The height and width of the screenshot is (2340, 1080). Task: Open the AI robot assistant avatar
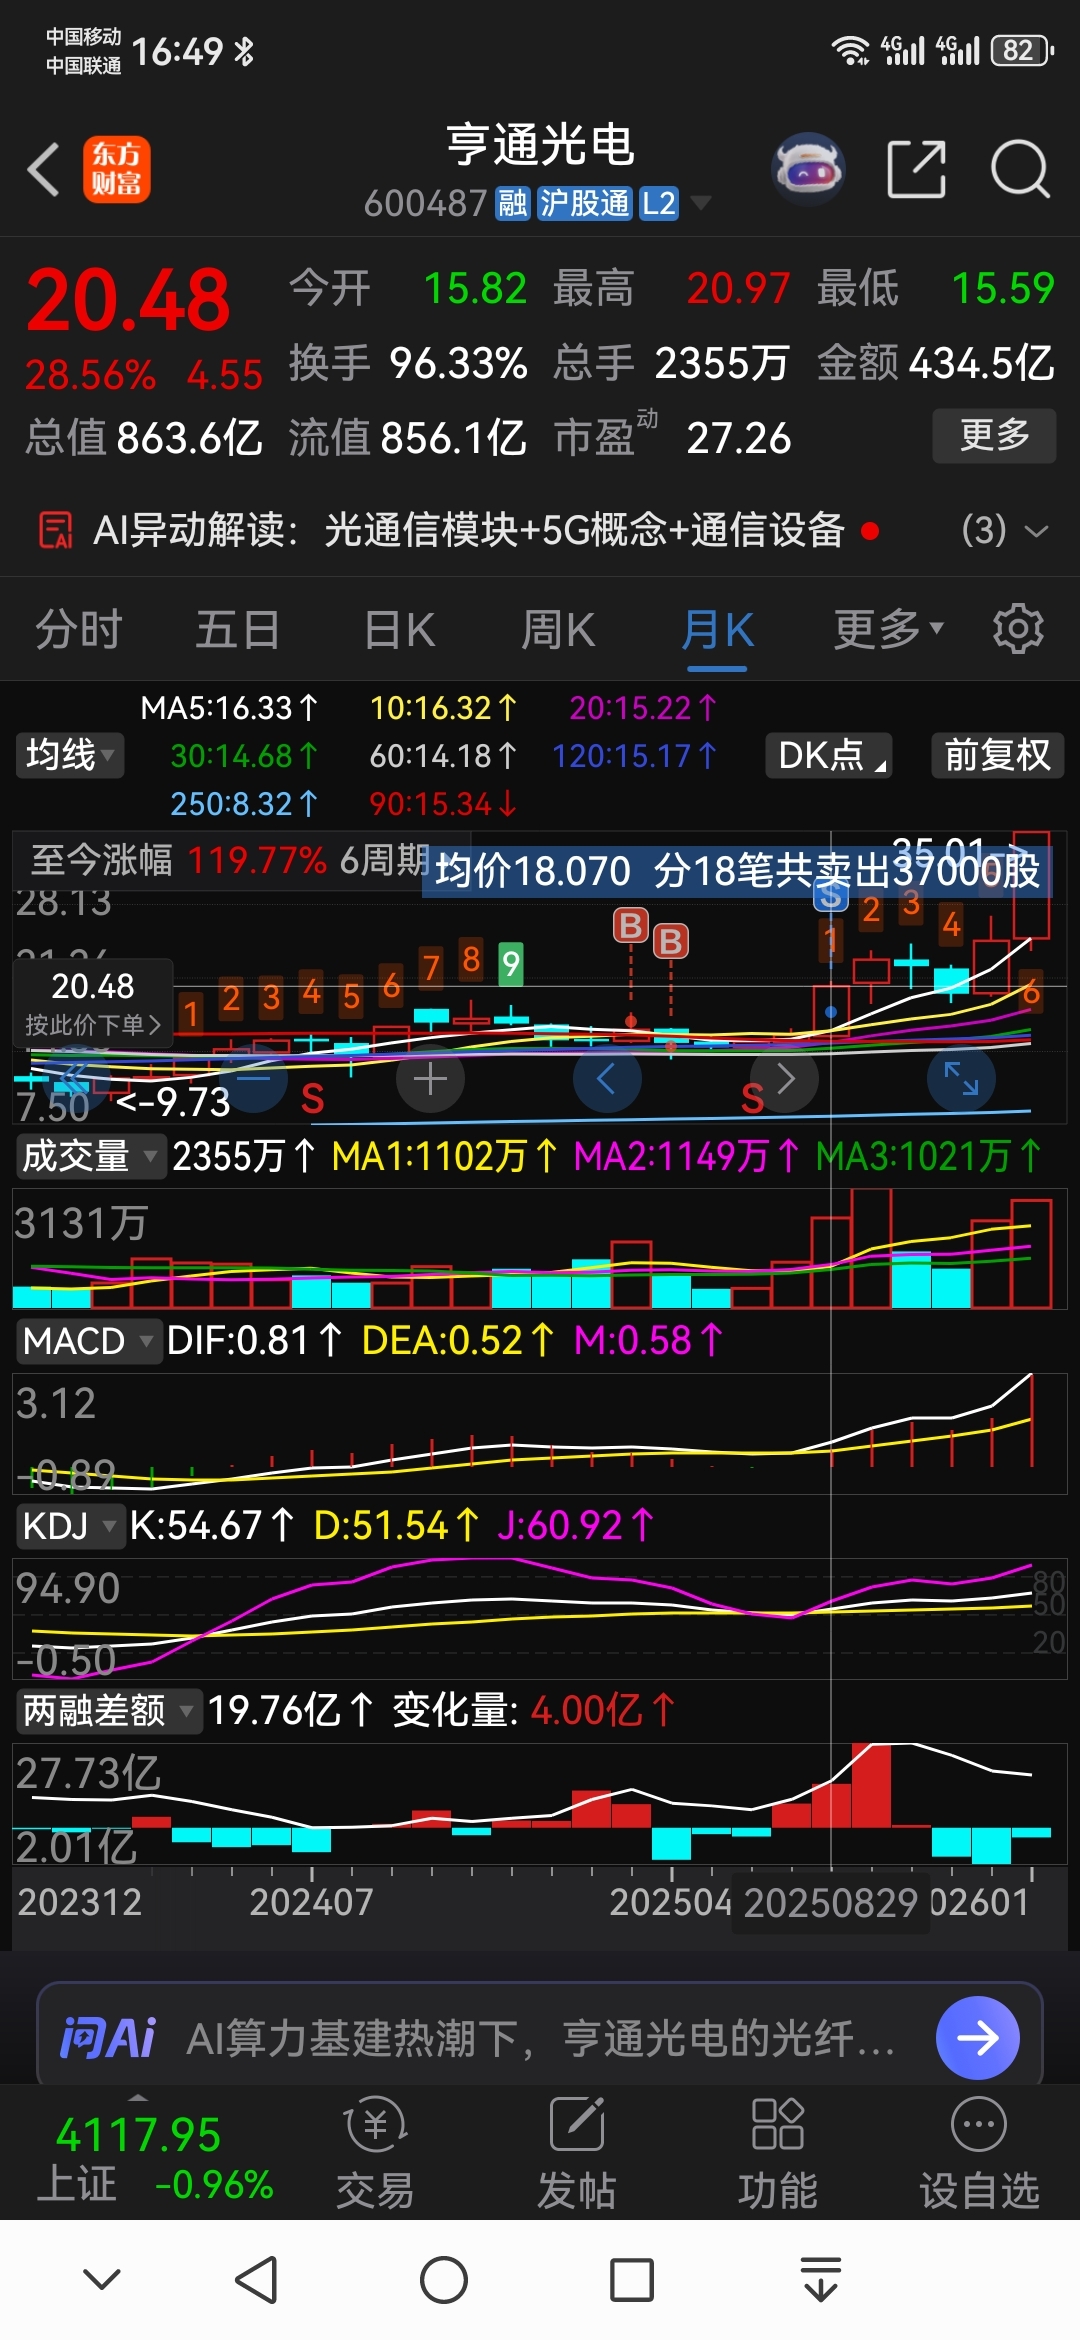(809, 169)
